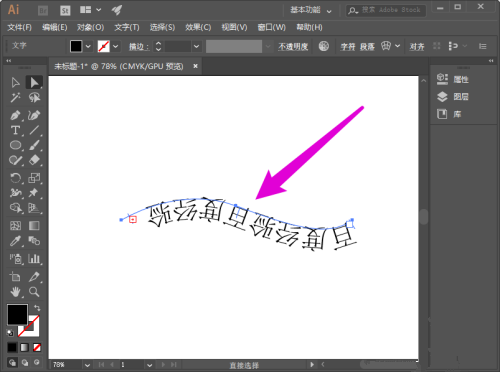Set paint mode to None
This screenshot has width=500, height=372.
point(37,348)
